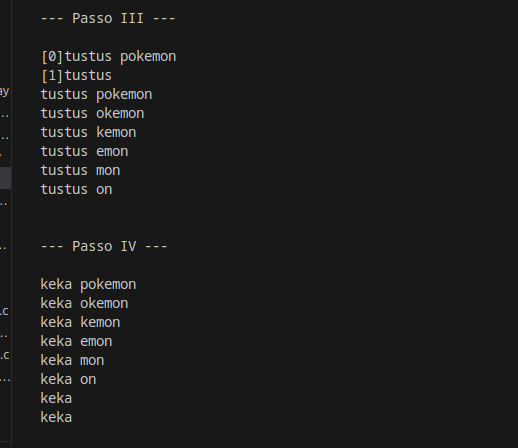518x448 pixels.
Task: Click the '--- Passo III ---' header line
Action: tap(108, 18)
